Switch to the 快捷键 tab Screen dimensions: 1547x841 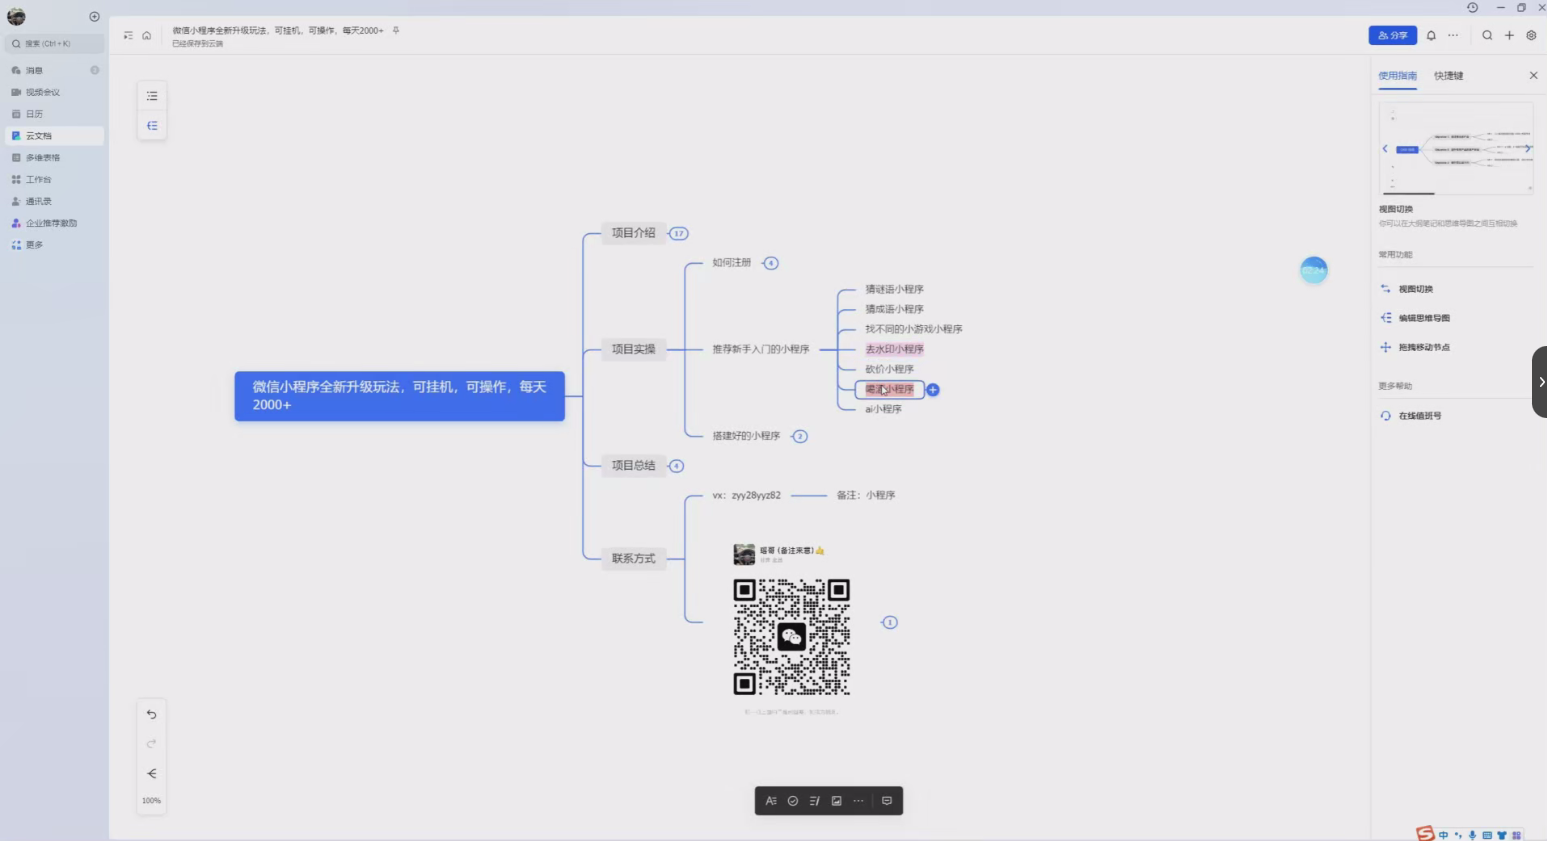1448,76
